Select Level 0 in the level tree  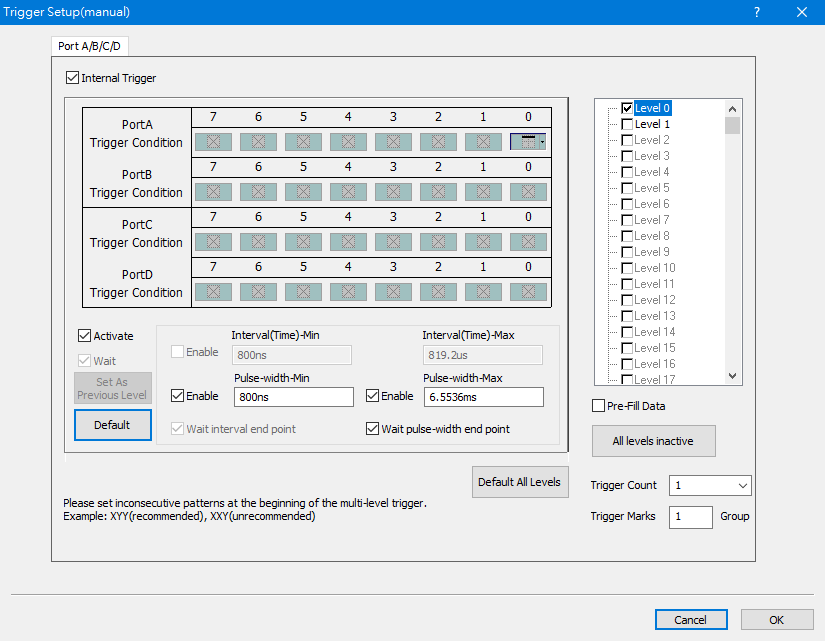652,108
